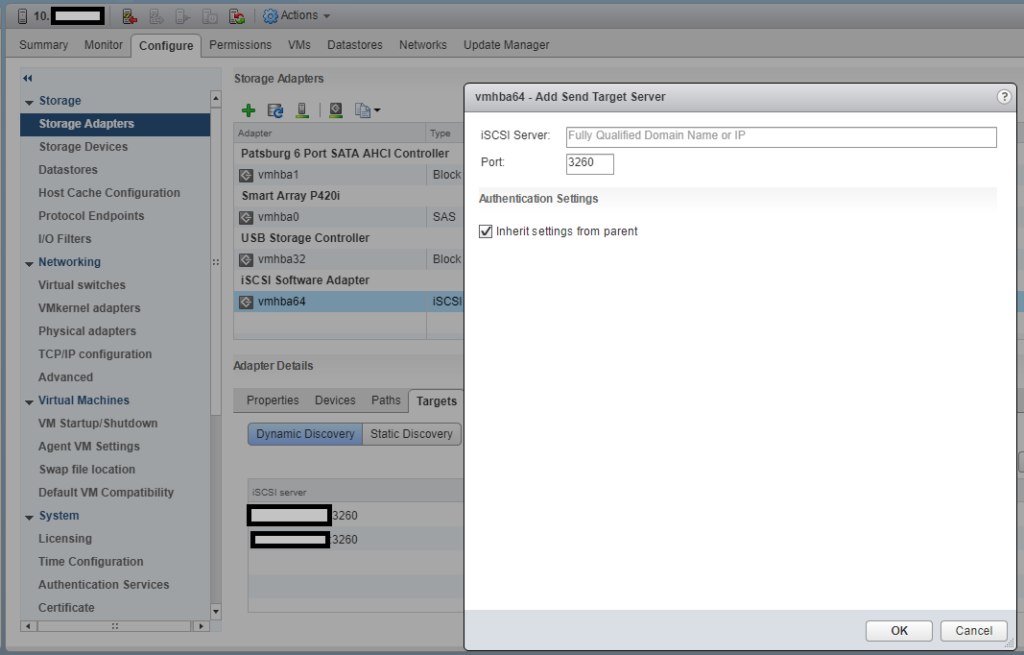Click the sidebar scrollbar down arrow
The width and height of the screenshot is (1024, 655).
pos(215,611)
